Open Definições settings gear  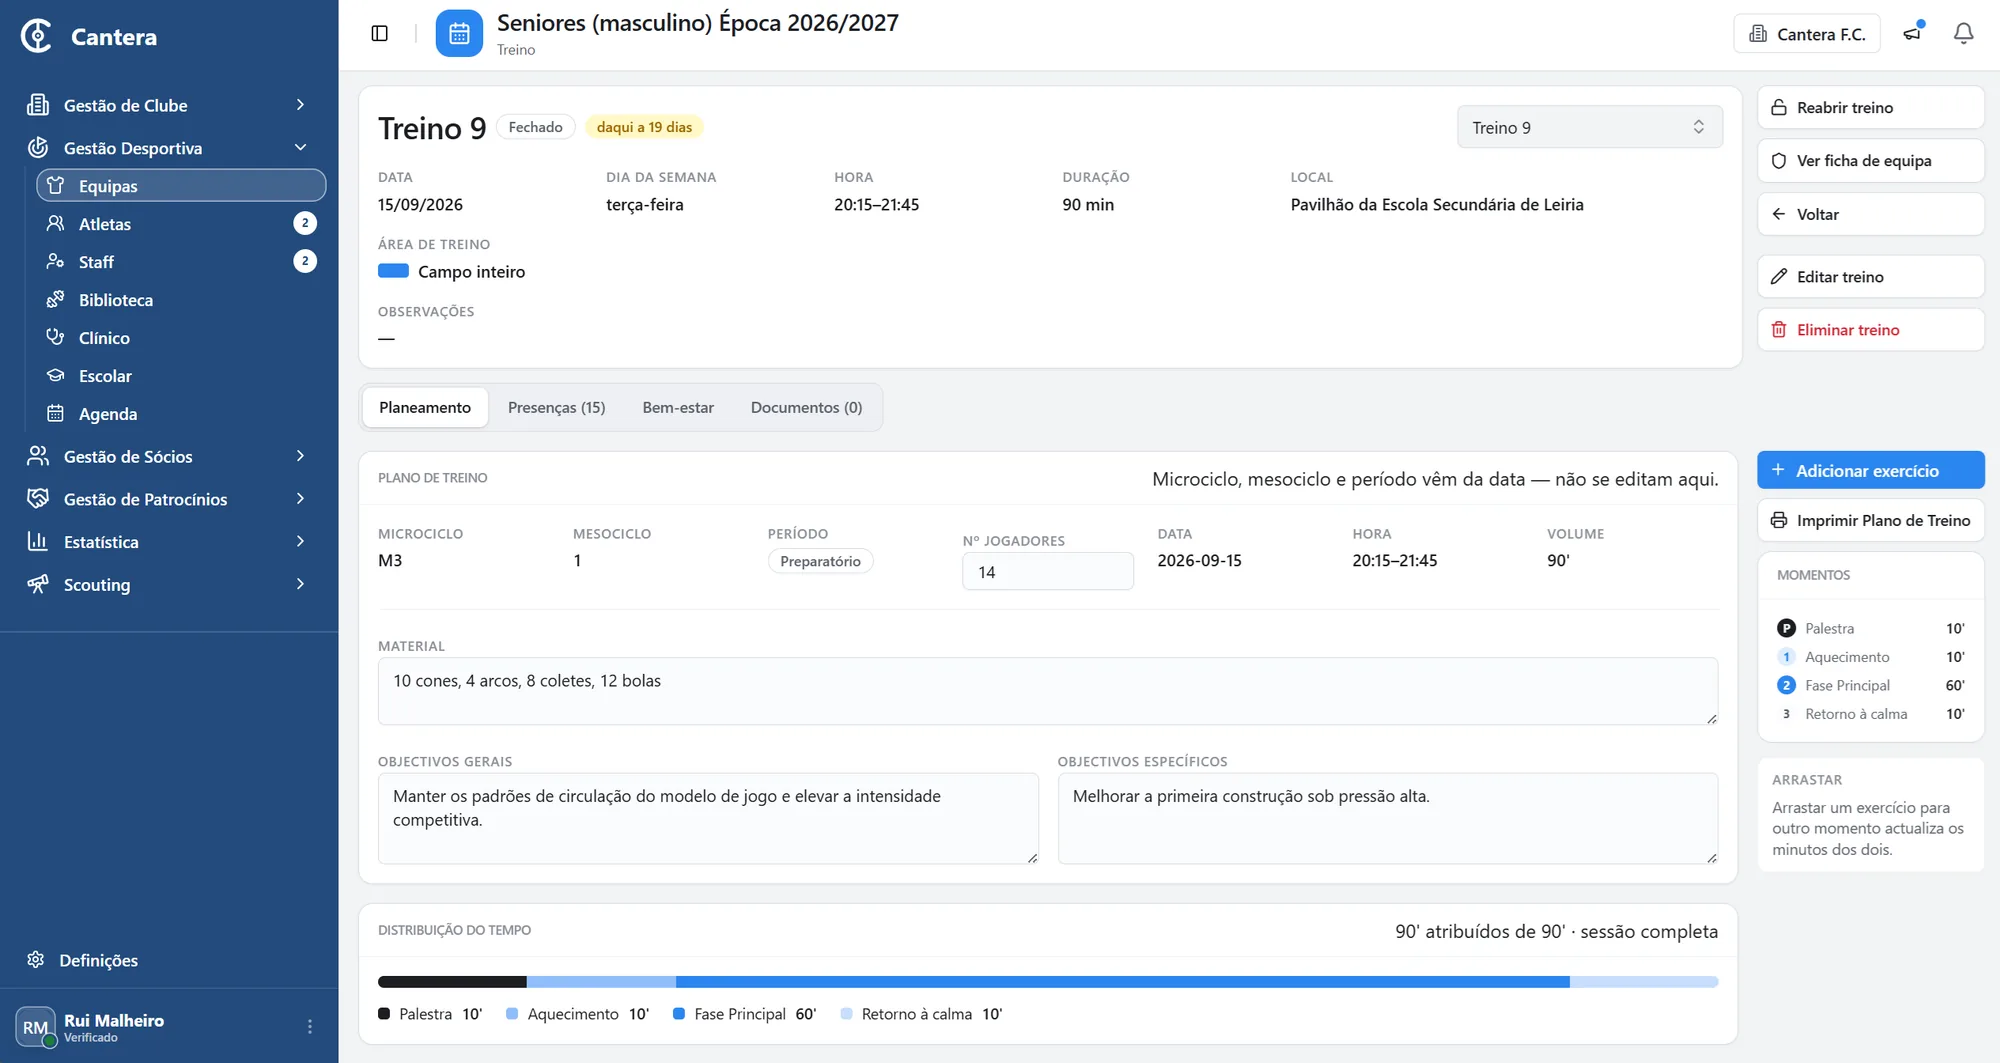(36, 960)
